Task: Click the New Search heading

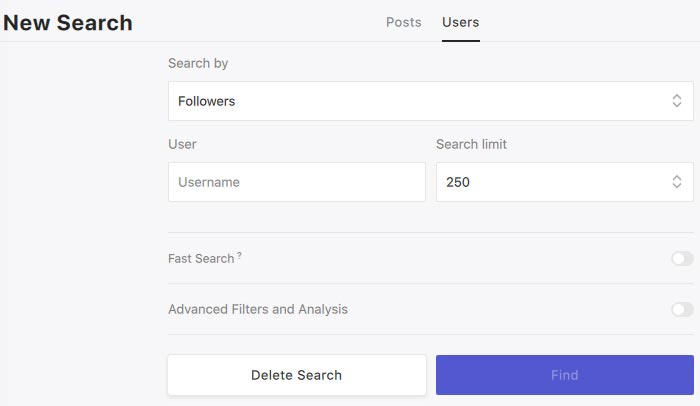Action: coord(68,23)
